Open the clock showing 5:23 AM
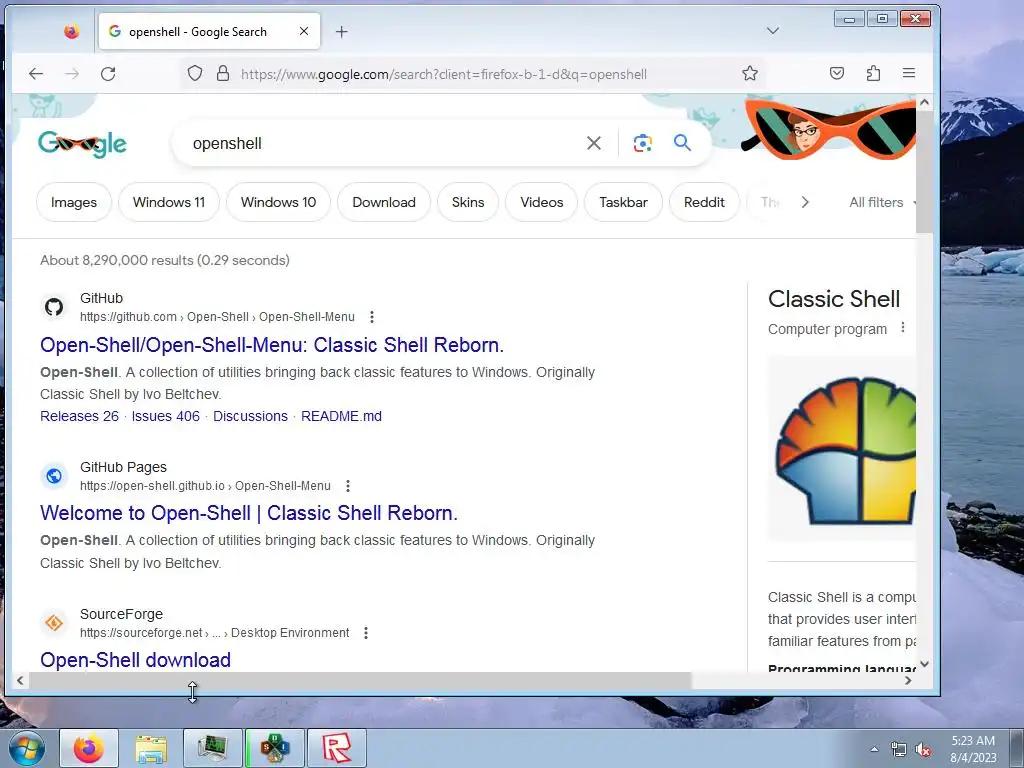Screen dimensions: 1024x768 pos(973,749)
